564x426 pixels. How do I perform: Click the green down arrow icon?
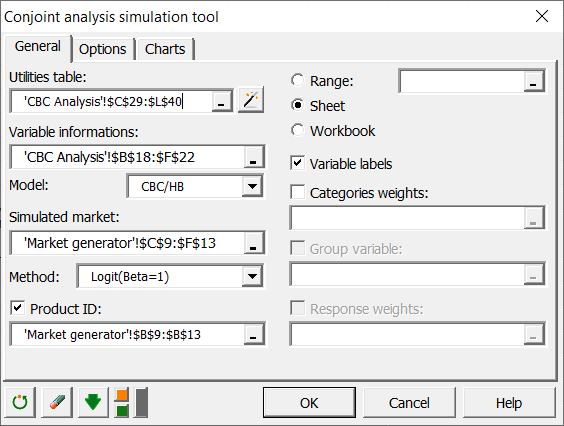point(93,402)
